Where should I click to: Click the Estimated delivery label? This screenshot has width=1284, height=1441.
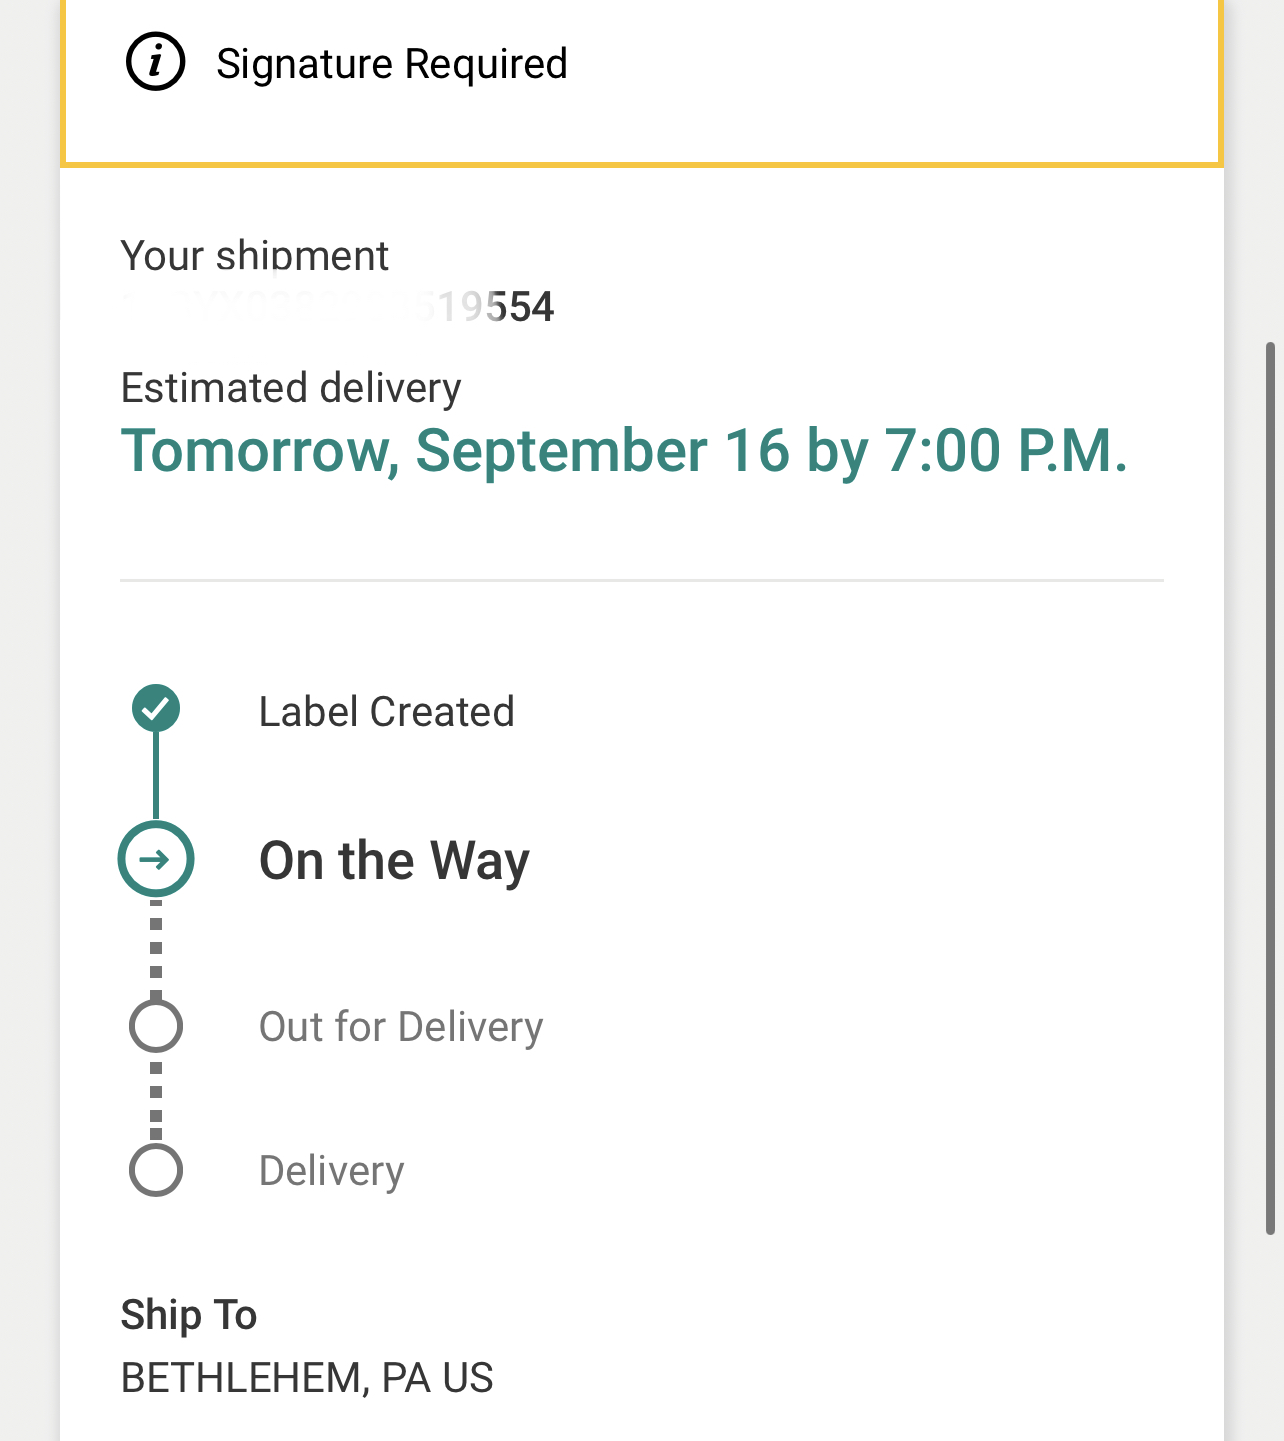[x=291, y=388]
